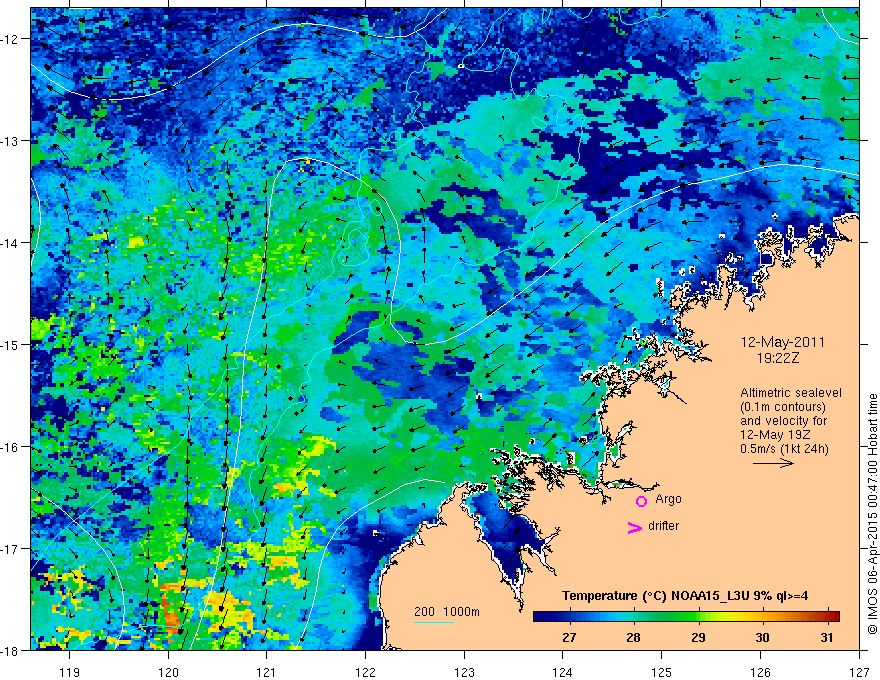Click the 121 longitude axis label
The image size is (880, 680).
click(x=267, y=672)
